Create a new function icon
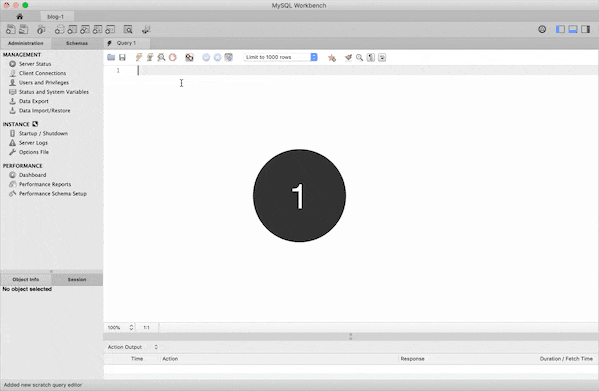This screenshot has width=599, height=391. click(x=110, y=29)
